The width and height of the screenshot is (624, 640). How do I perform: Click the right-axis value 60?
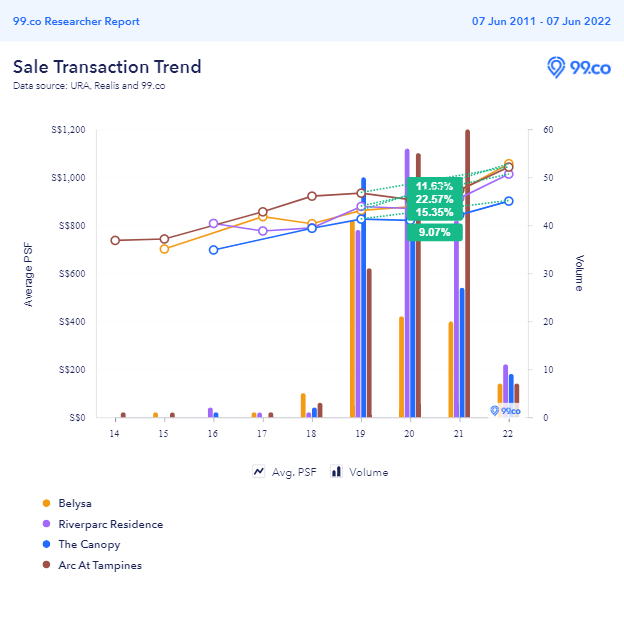coord(548,130)
